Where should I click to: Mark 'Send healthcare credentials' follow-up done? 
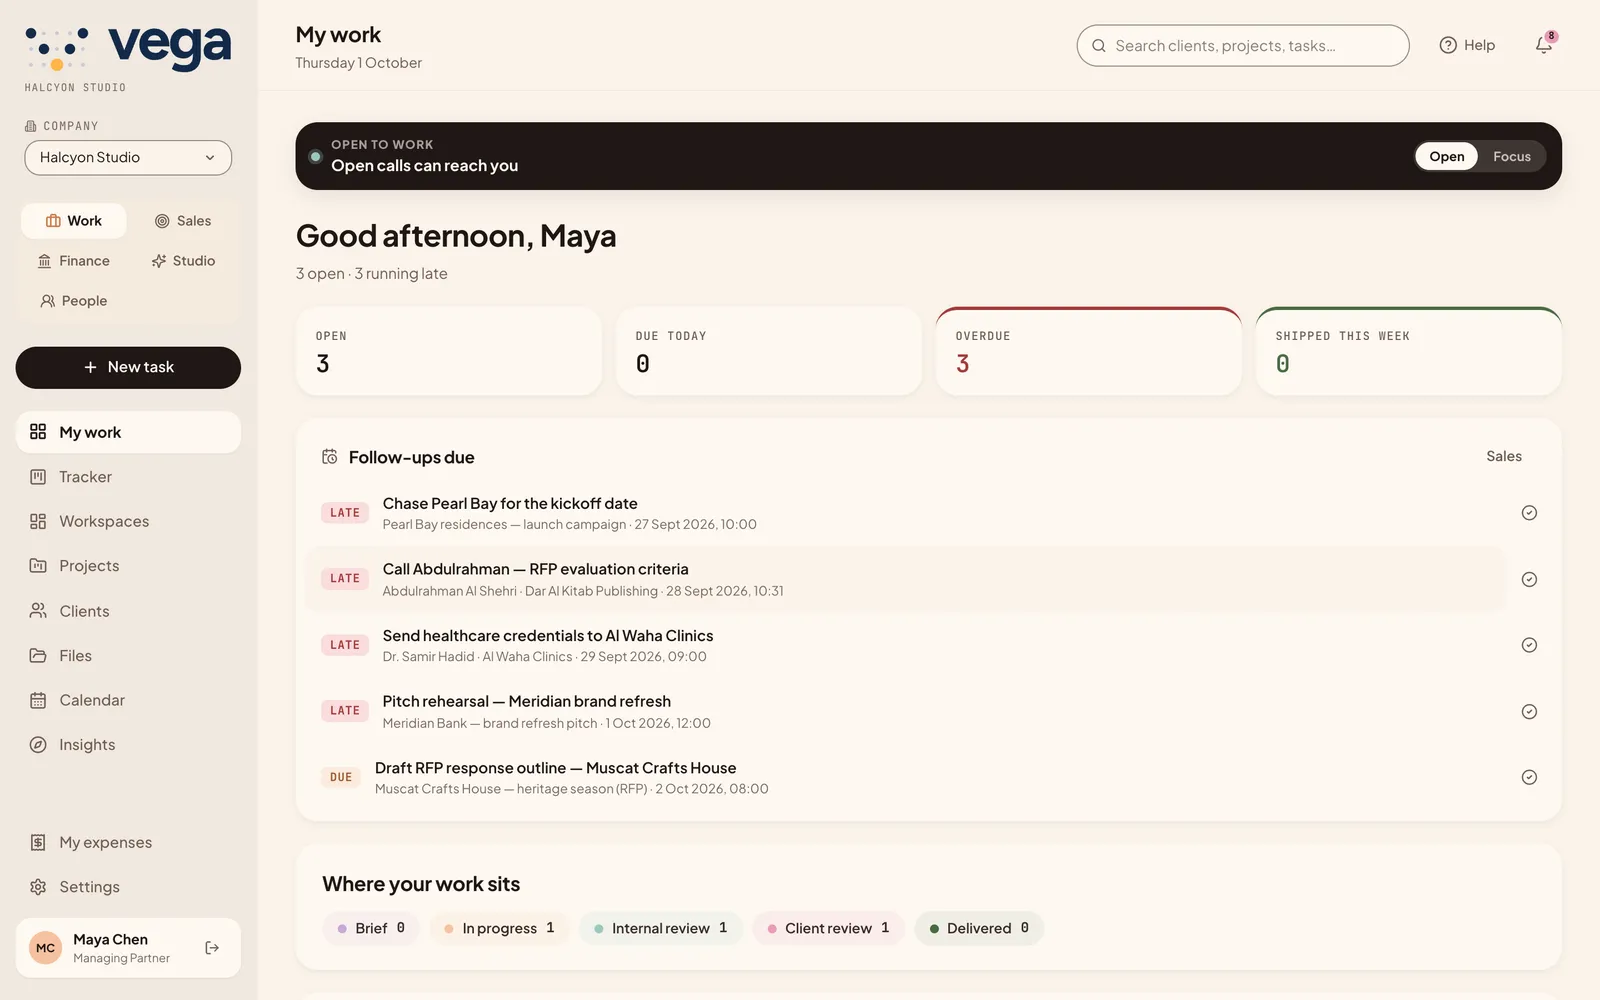[1529, 645]
